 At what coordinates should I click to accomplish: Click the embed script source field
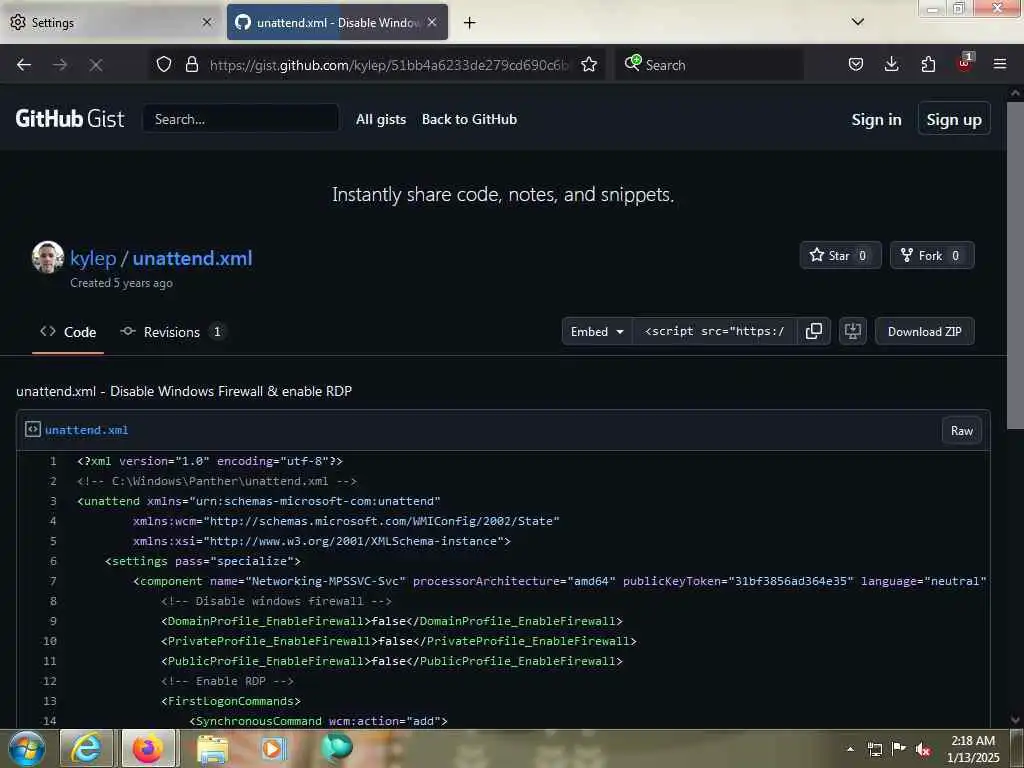tap(714, 332)
